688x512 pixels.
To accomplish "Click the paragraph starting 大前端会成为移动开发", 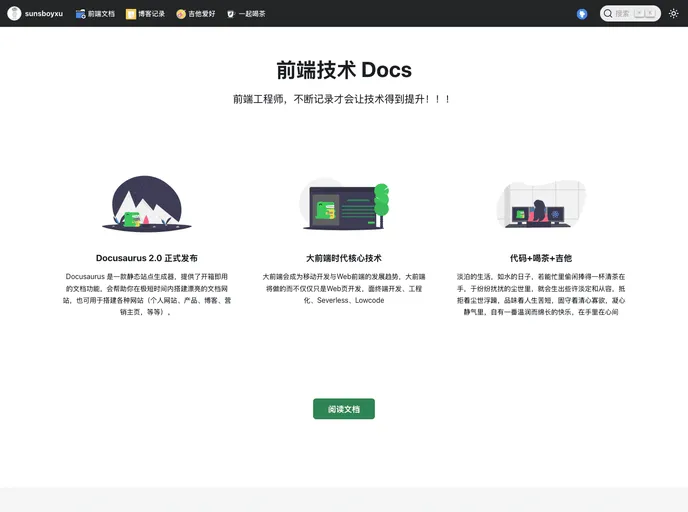I will 344,288.
